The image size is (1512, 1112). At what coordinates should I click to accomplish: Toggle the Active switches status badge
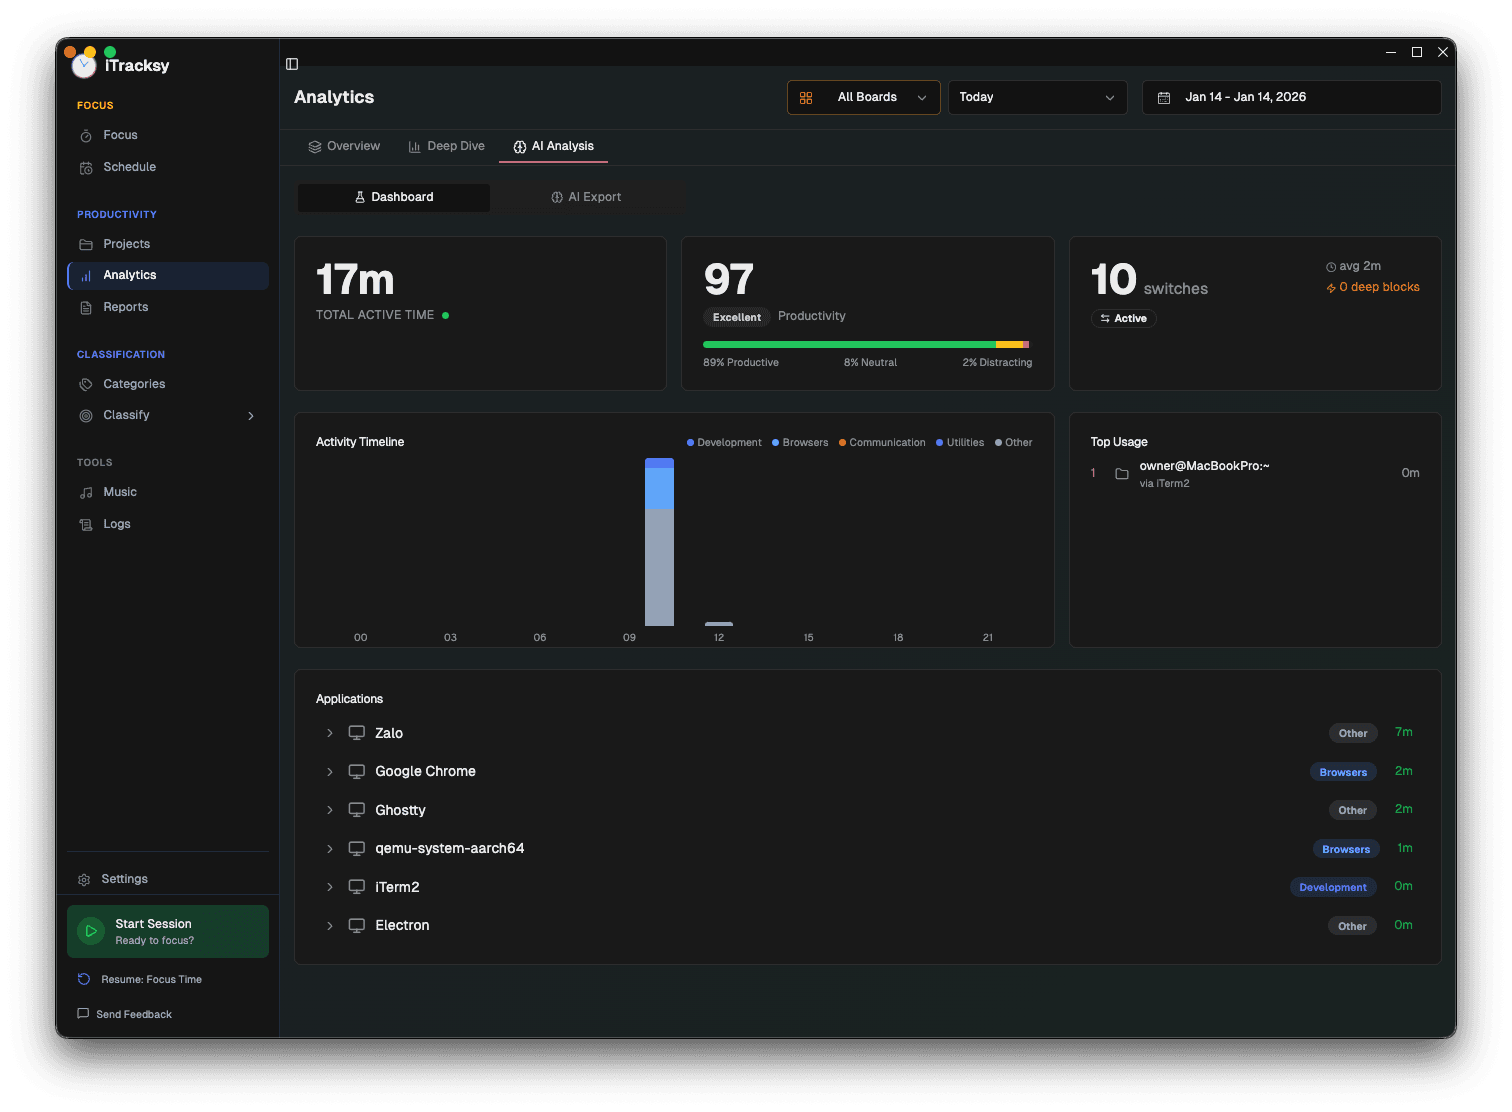point(1123,318)
